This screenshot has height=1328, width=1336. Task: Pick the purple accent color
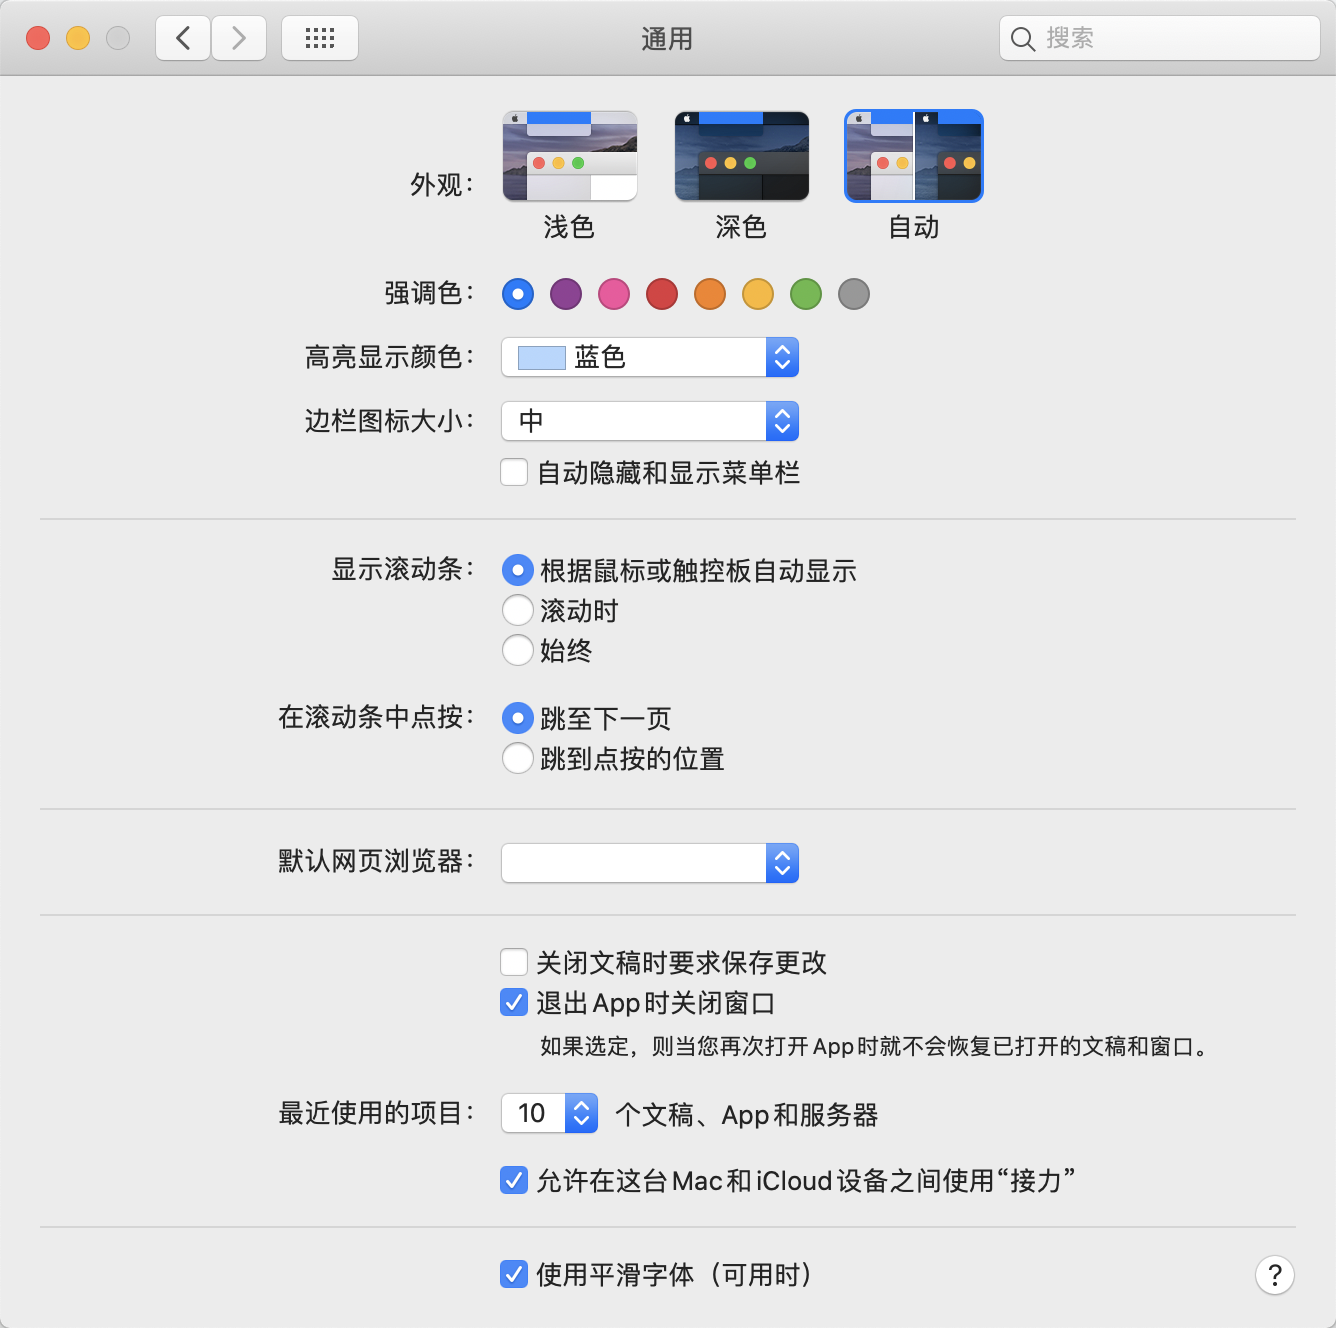(x=566, y=294)
